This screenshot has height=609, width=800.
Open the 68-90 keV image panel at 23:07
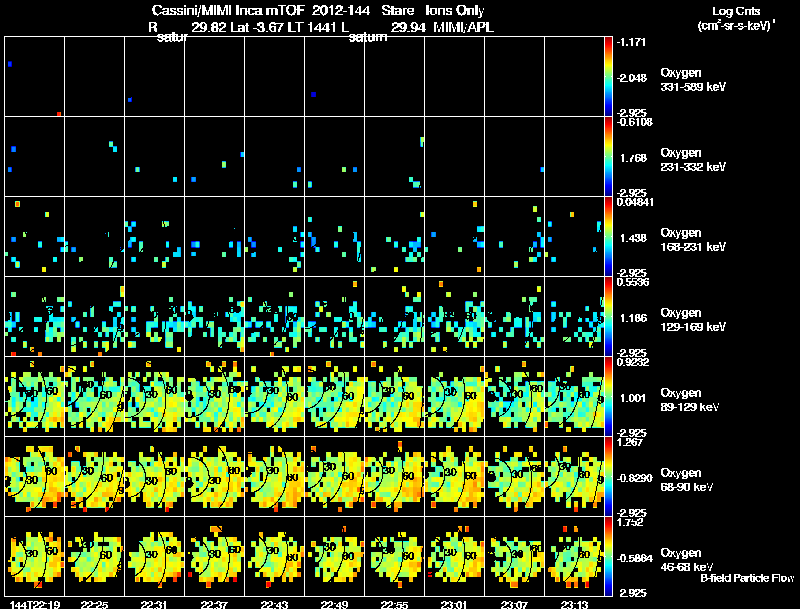pos(514,477)
